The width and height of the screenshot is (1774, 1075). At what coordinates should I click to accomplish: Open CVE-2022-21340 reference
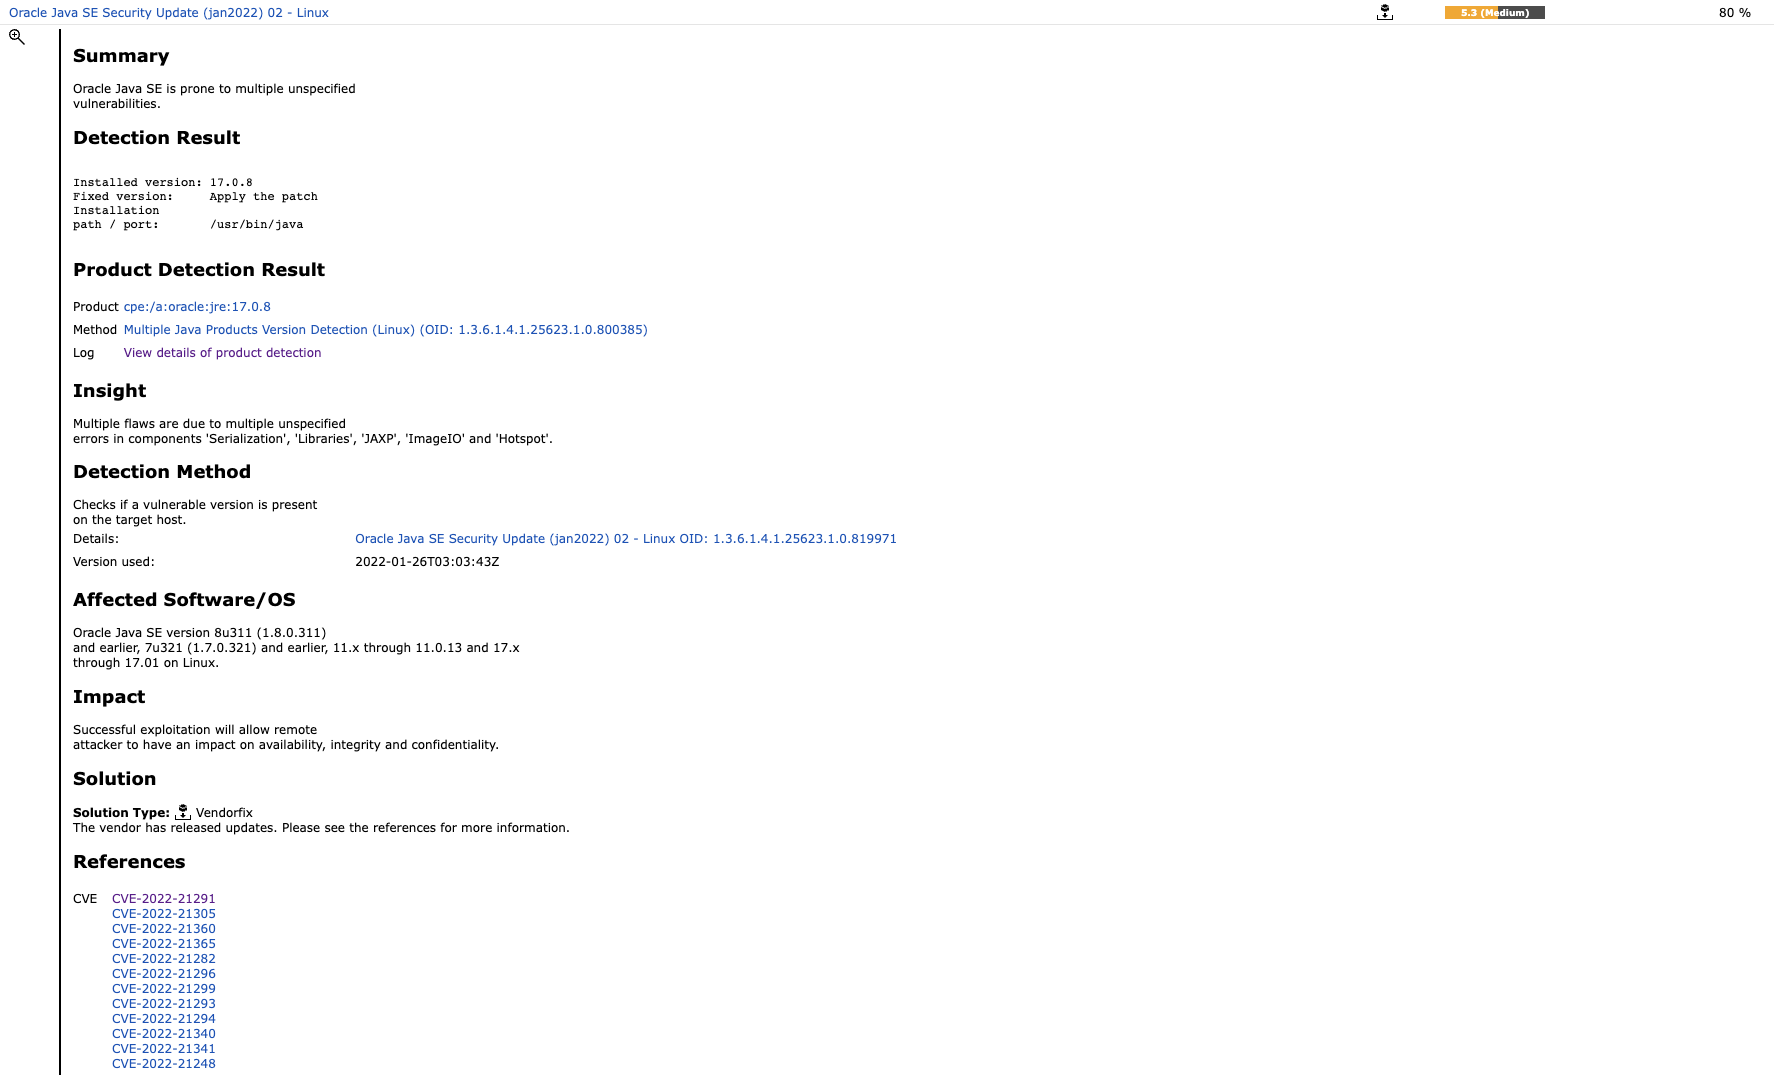[164, 1034]
